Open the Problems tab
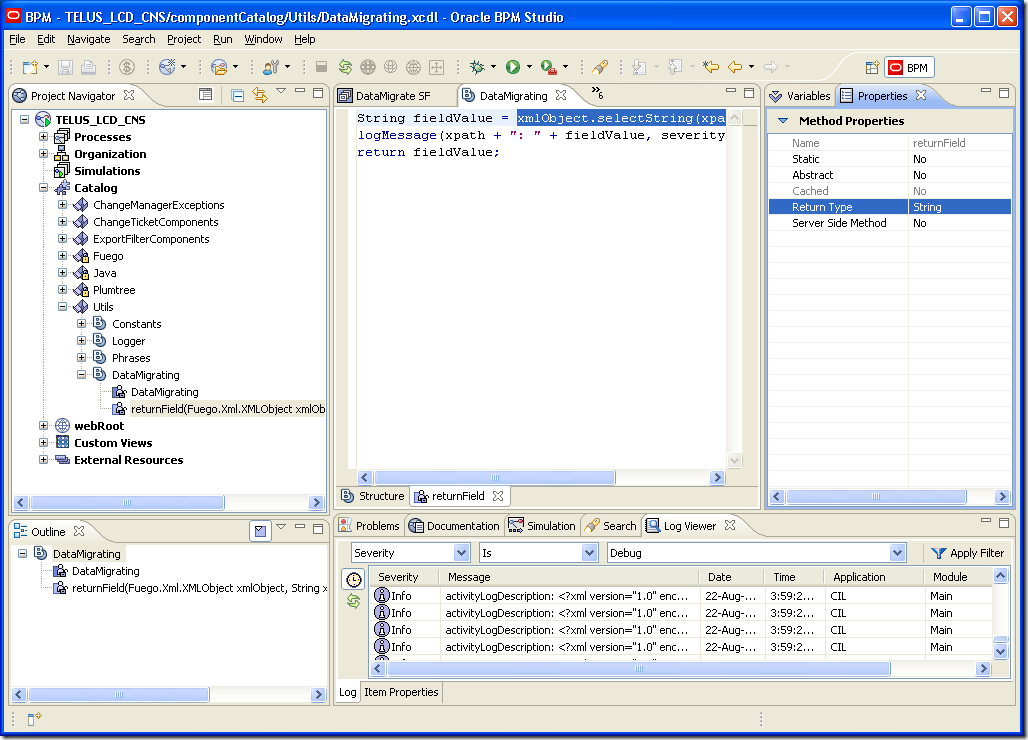Image resolution: width=1028 pixels, height=740 pixels. point(369,526)
